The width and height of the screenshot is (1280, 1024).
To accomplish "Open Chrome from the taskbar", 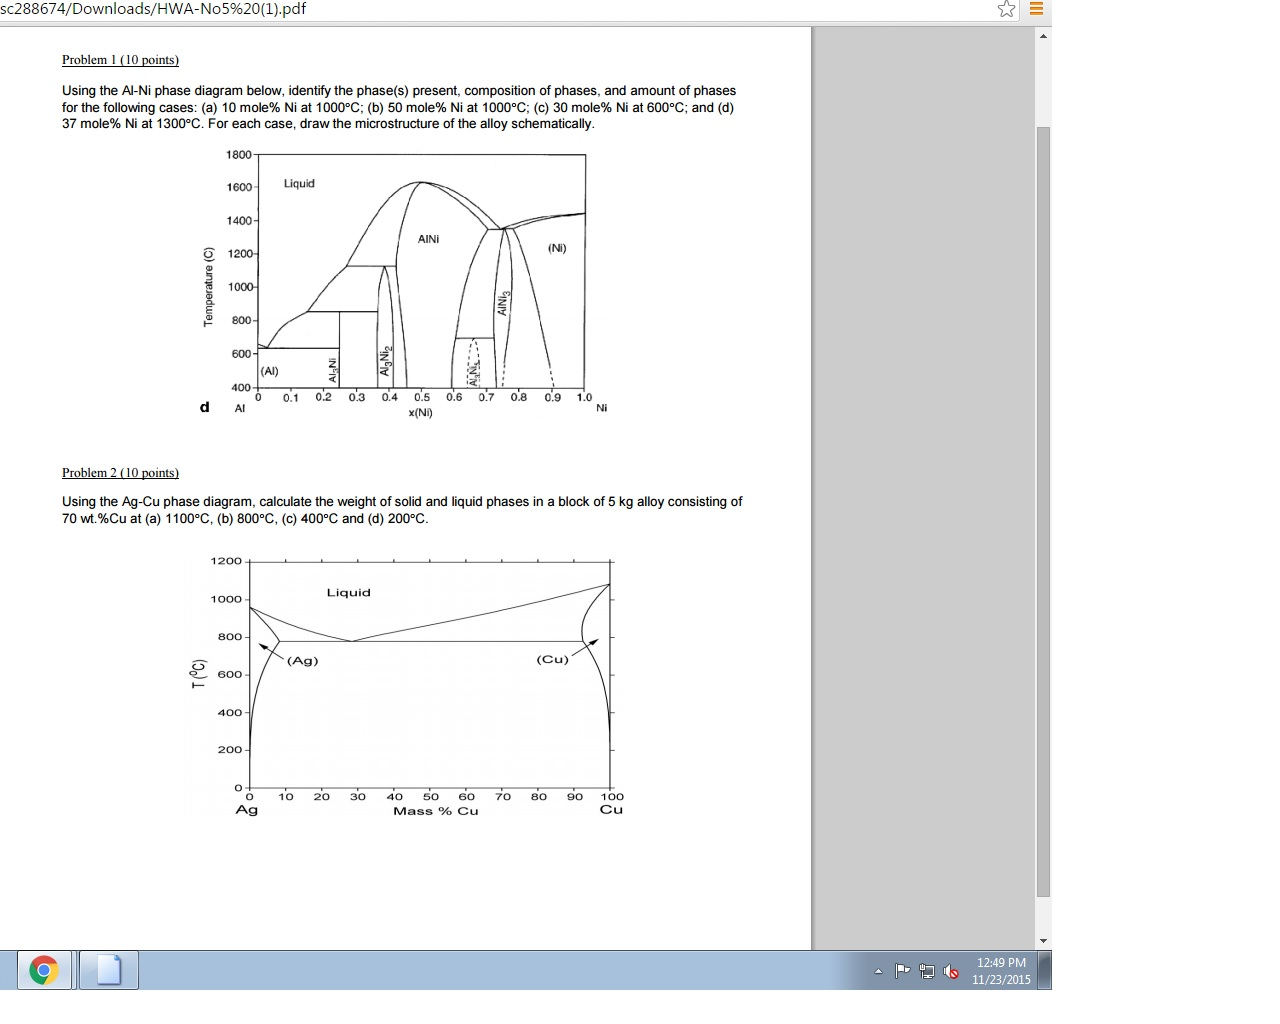I will click(43, 970).
